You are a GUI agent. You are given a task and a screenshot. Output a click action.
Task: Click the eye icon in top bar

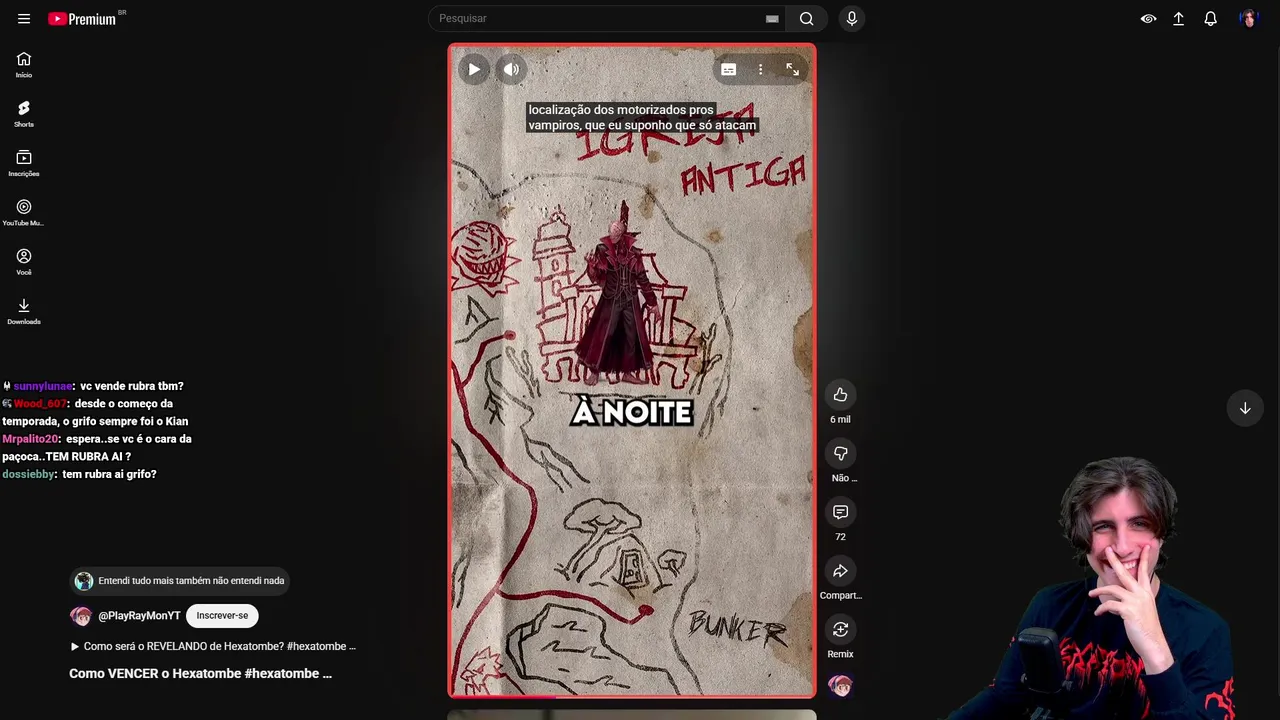[x=1148, y=18]
